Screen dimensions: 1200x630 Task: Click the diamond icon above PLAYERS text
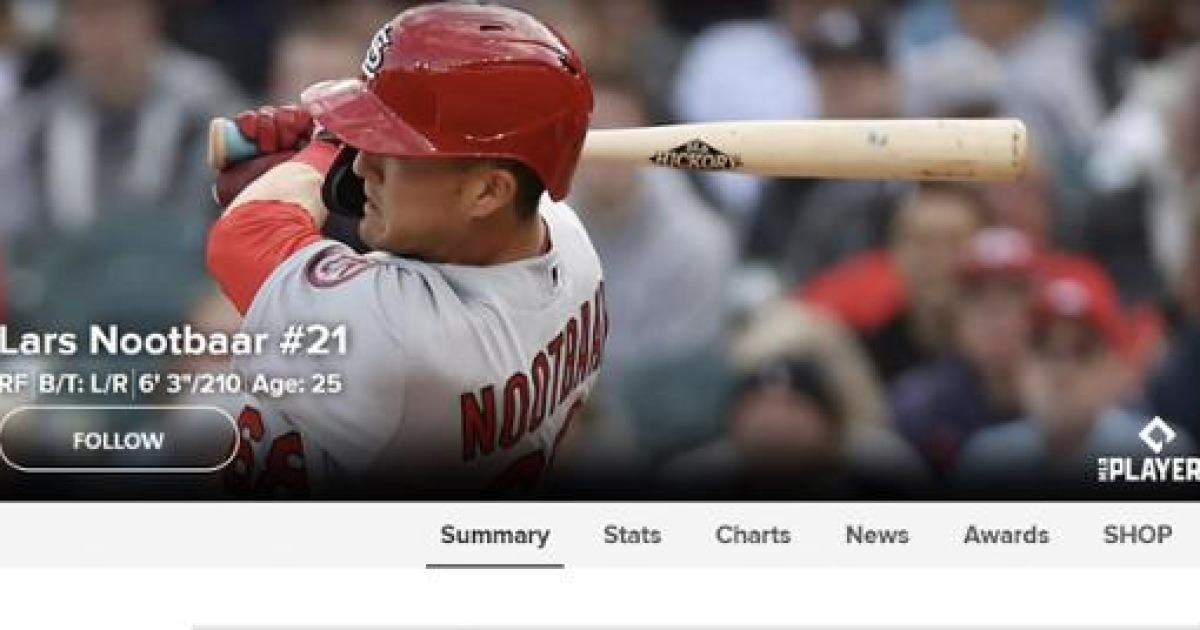[x=1157, y=434]
